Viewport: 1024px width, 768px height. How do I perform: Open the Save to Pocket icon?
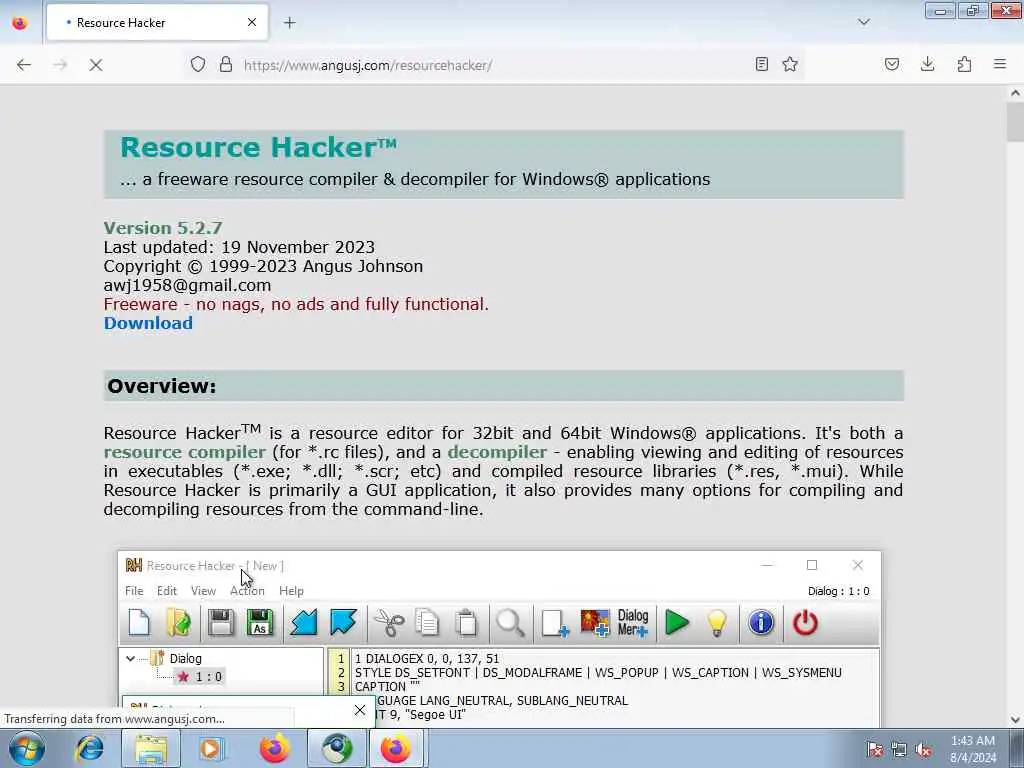[891, 64]
